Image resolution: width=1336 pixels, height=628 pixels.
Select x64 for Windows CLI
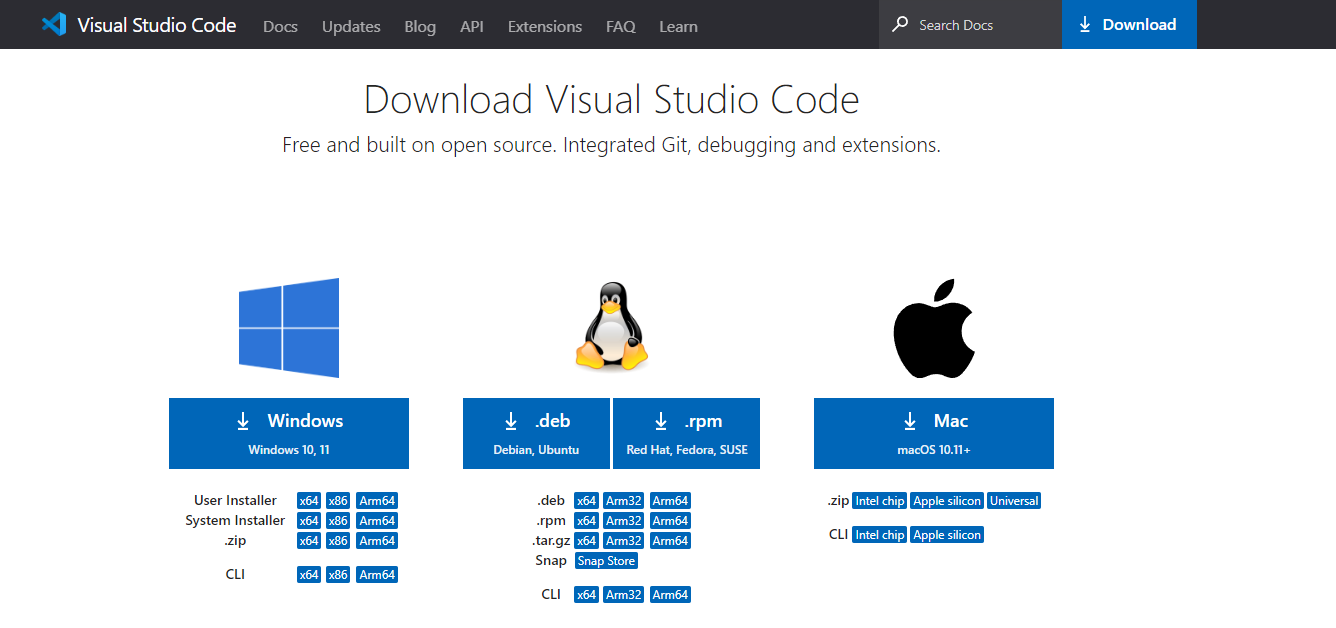tap(309, 575)
